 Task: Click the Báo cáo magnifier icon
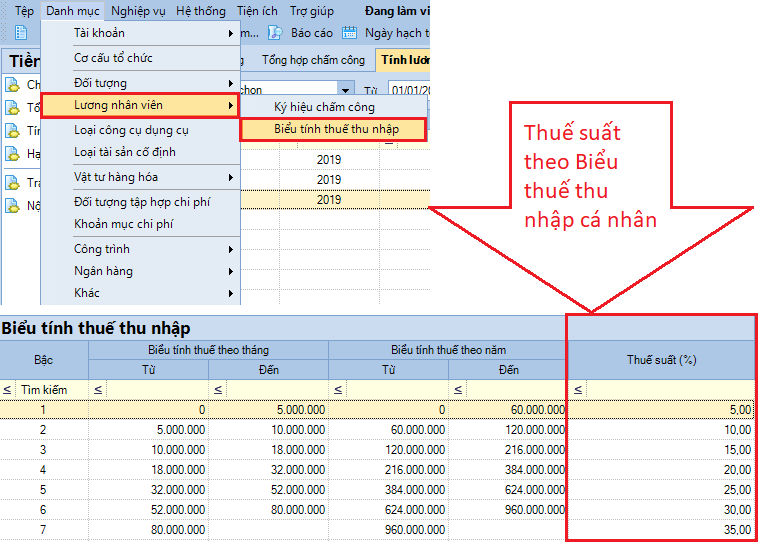pyautogui.click(x=275, y=33)
